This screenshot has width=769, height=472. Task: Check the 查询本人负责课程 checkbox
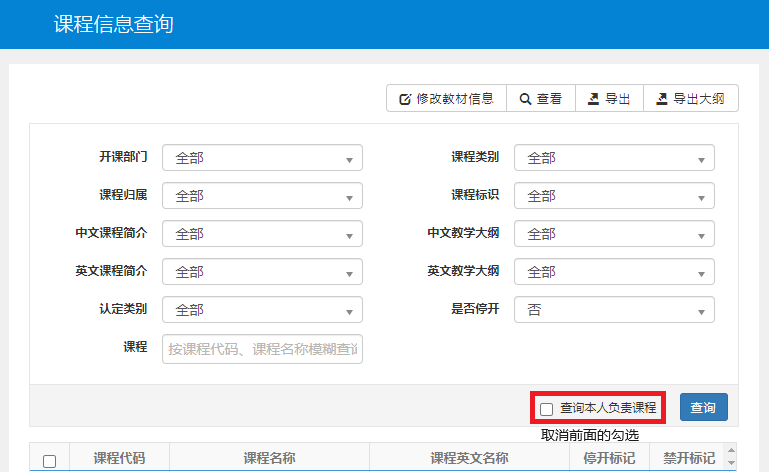(x=546, y=409)
